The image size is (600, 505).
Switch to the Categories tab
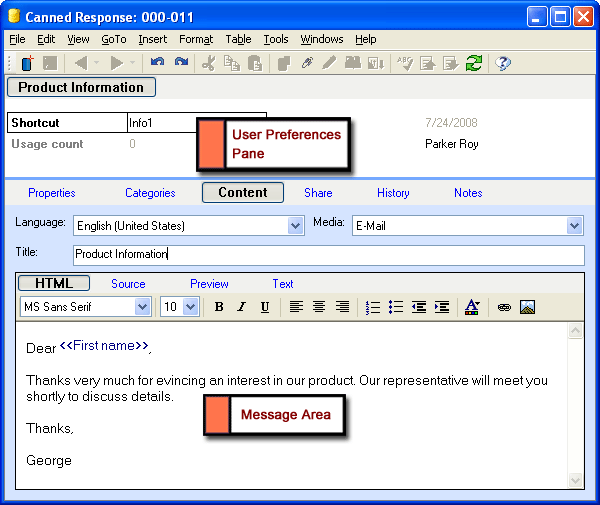click(x=150, y=193)
